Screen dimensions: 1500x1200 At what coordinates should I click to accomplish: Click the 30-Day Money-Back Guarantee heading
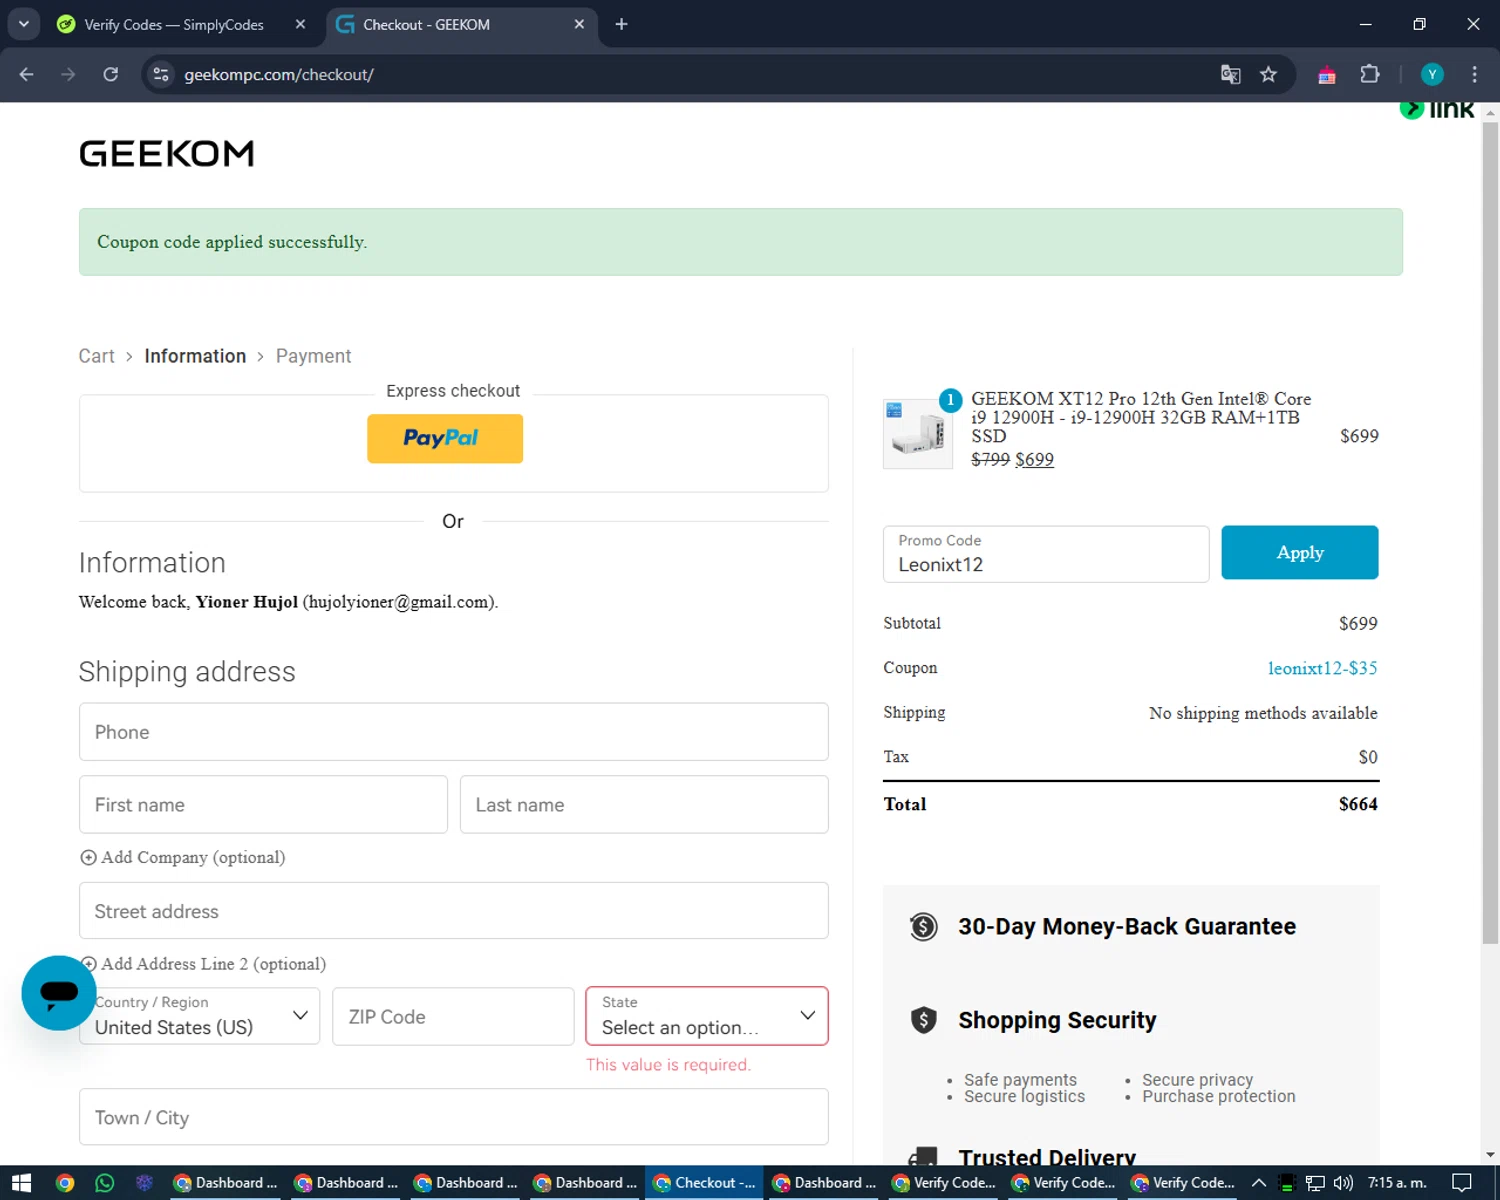click(x=1127, y=927)
